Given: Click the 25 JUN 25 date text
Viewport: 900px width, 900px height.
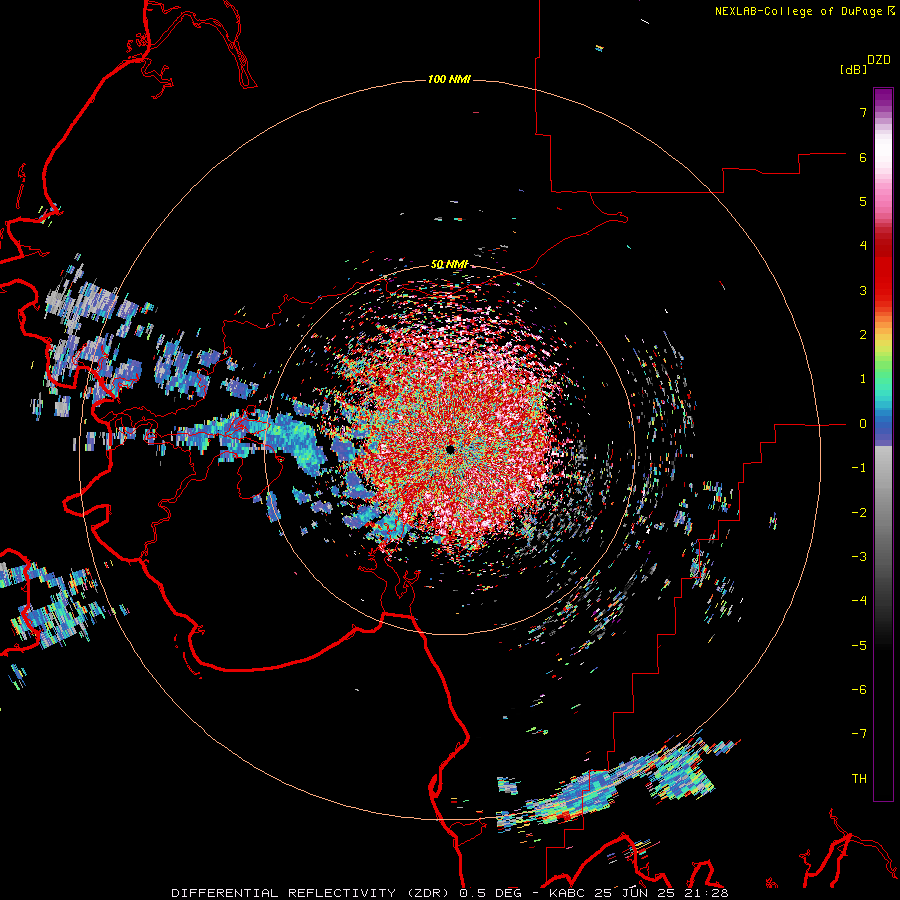Looking at the screenshot, I should click(634, 893).
